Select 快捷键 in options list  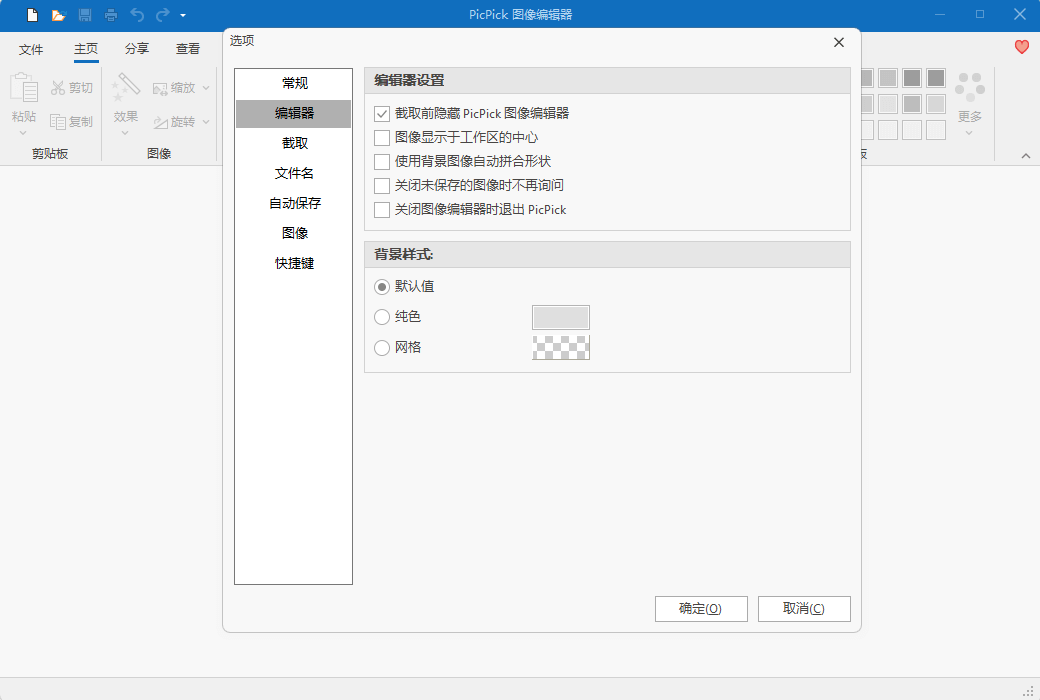(x=294, y=263)
